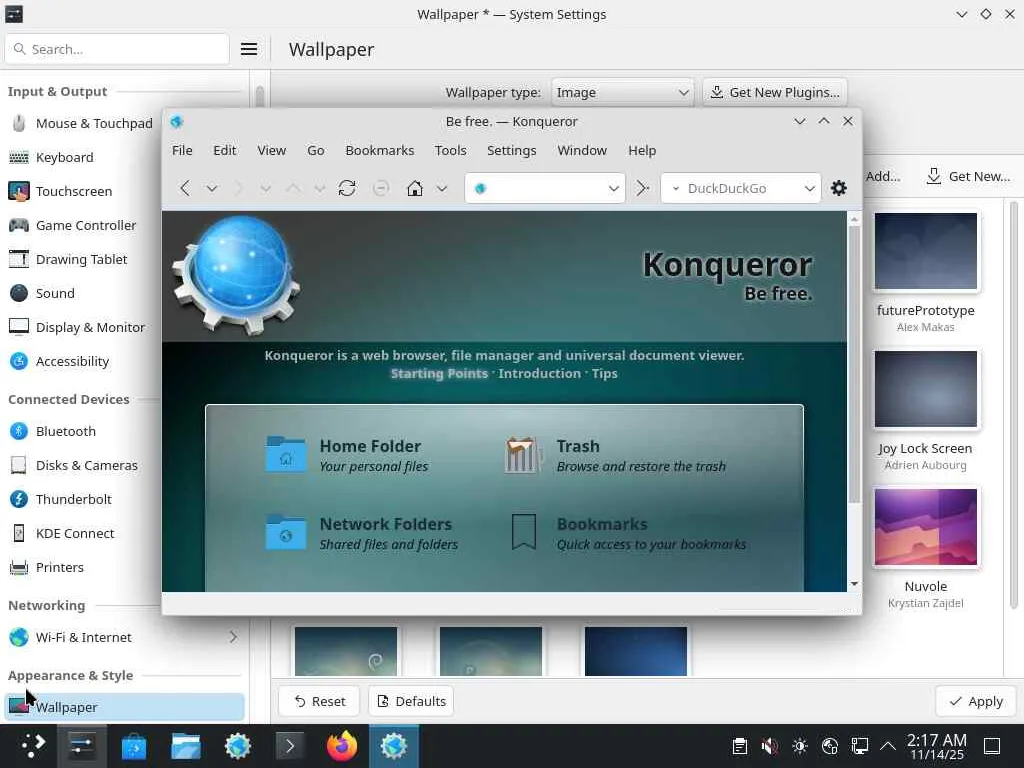1024x768 pixels.
Task: Open Konqueror Settings menu
Action: [x=511, y=151]
